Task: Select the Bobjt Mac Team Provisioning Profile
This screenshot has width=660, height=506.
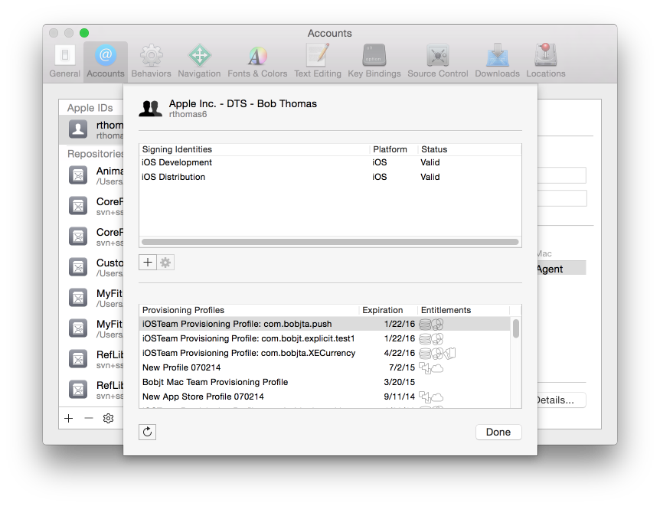Action: click(x=215, y=382)
